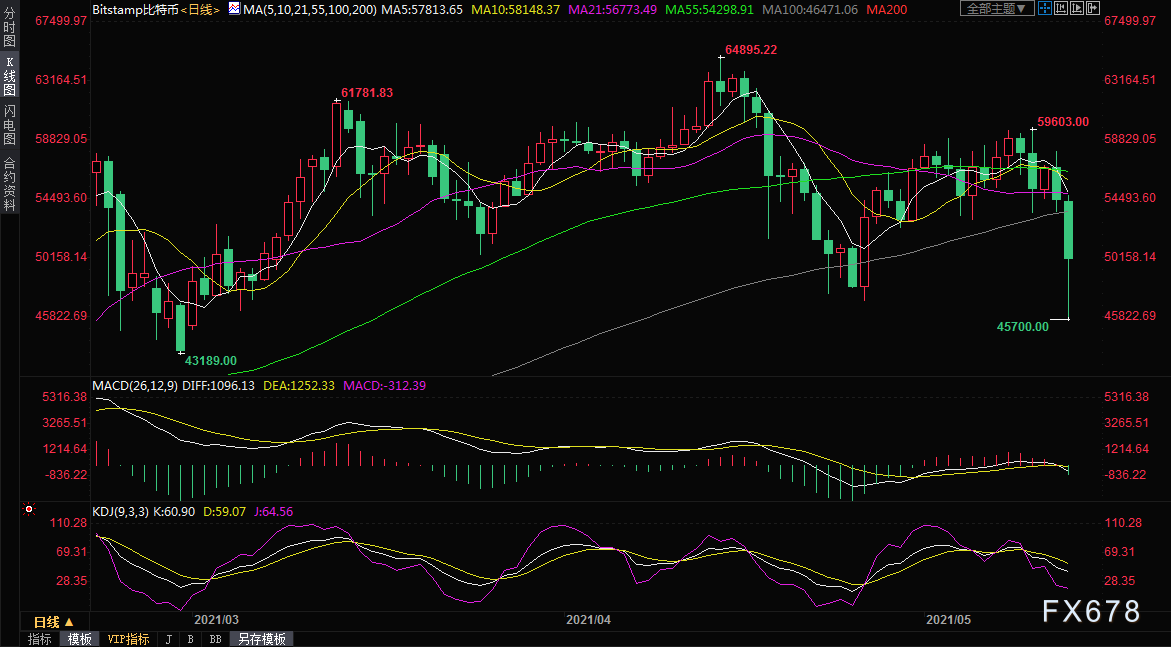Screen dimensions: 1171x647
Task: Click right axis KDJ value 28.35
Action: (1119, 581)
